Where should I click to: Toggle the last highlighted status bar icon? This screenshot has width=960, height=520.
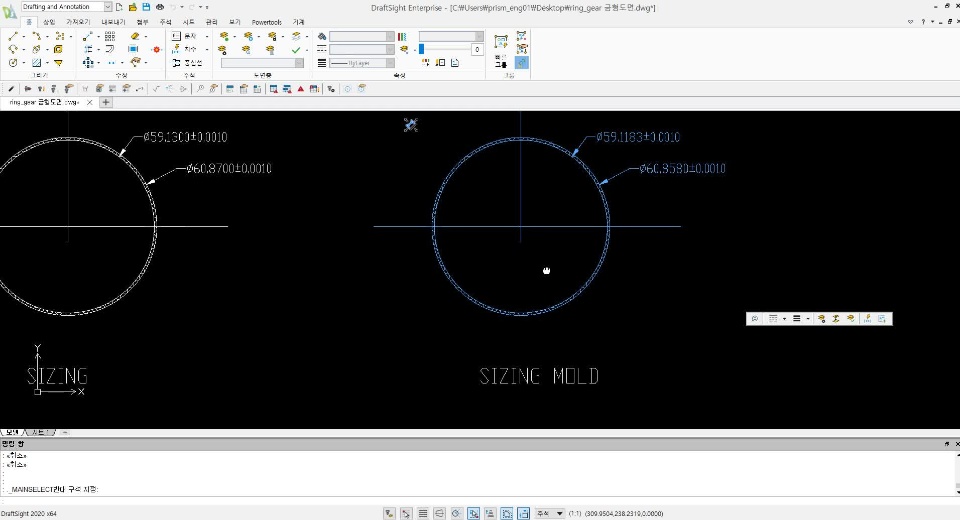(x=523, y=513)
